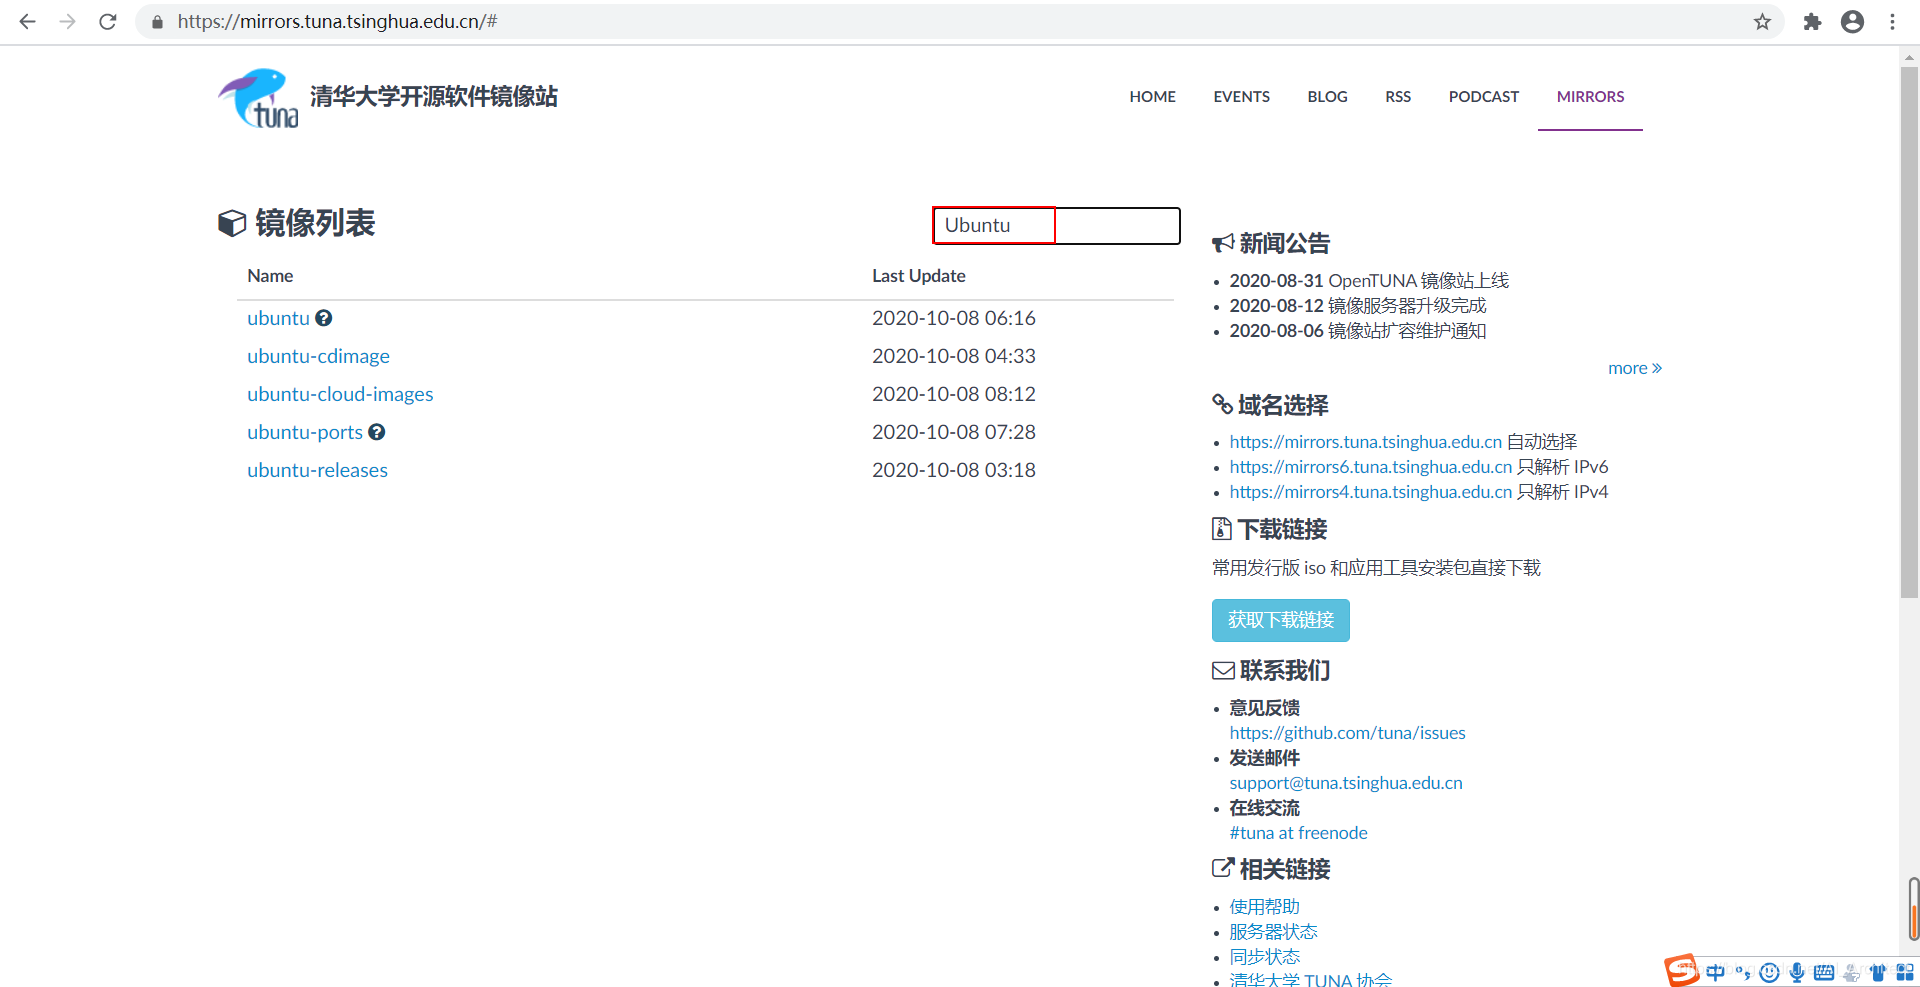
Task: Click the Sogou input method logo
Action: pyautogui.click(x=1681, y=970)
